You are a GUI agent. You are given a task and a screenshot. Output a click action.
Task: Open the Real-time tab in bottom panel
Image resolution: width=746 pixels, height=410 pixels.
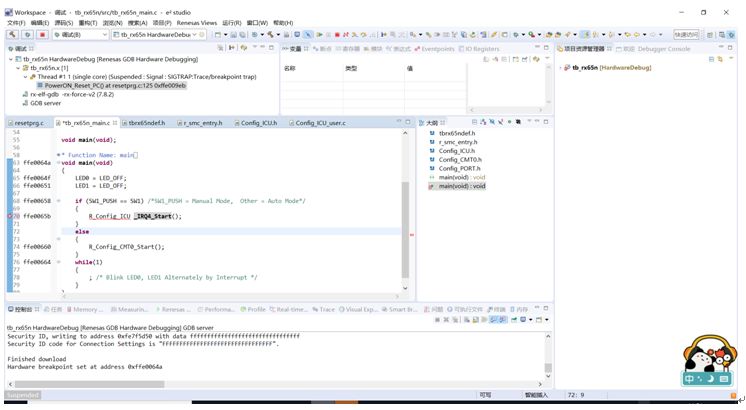click(289, 309)
